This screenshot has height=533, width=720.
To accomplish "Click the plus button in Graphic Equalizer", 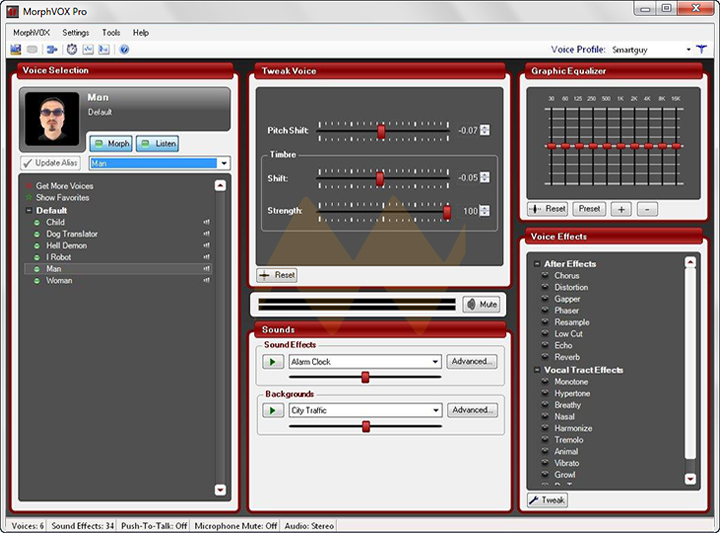I will [621, 209].
